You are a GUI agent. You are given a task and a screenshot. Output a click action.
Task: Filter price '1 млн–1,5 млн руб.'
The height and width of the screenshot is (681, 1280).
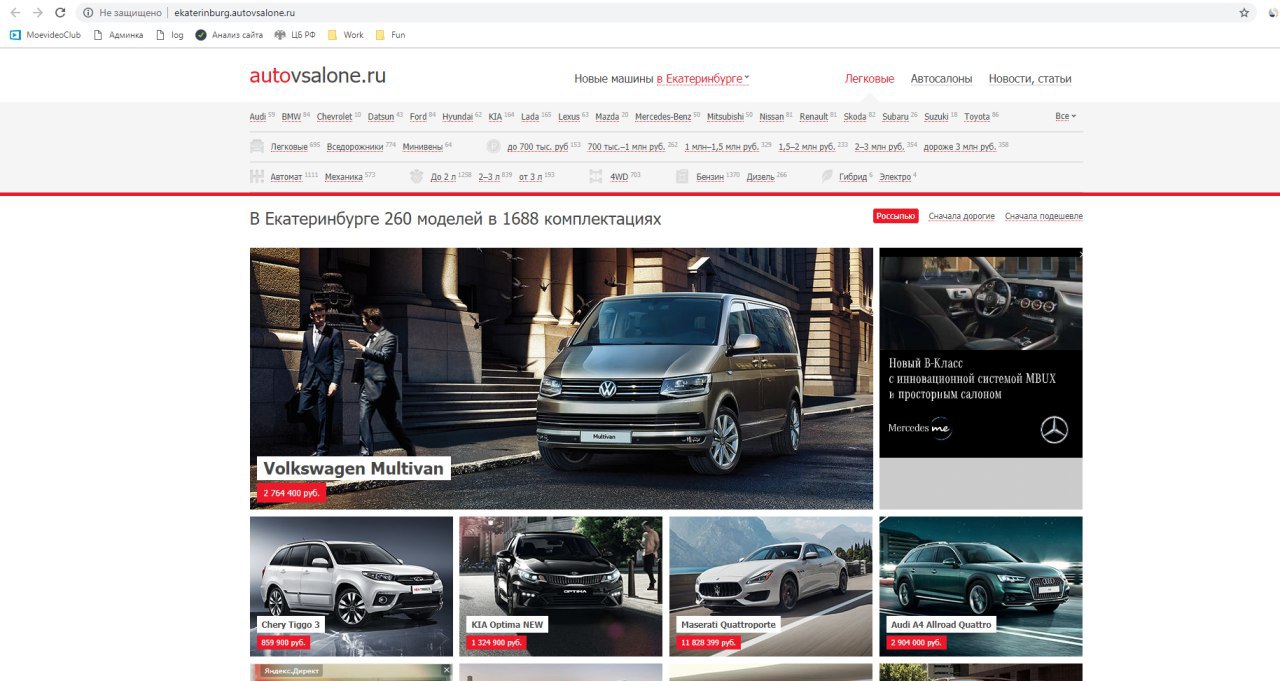point(722,147)
